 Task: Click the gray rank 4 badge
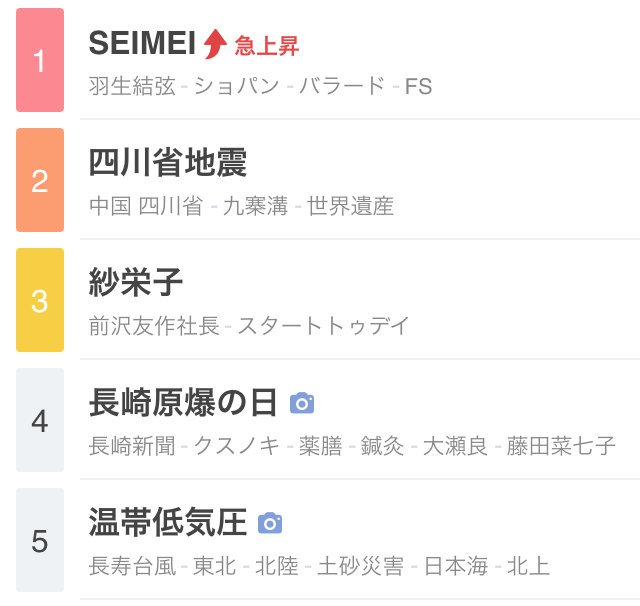(x=40, y=420)
